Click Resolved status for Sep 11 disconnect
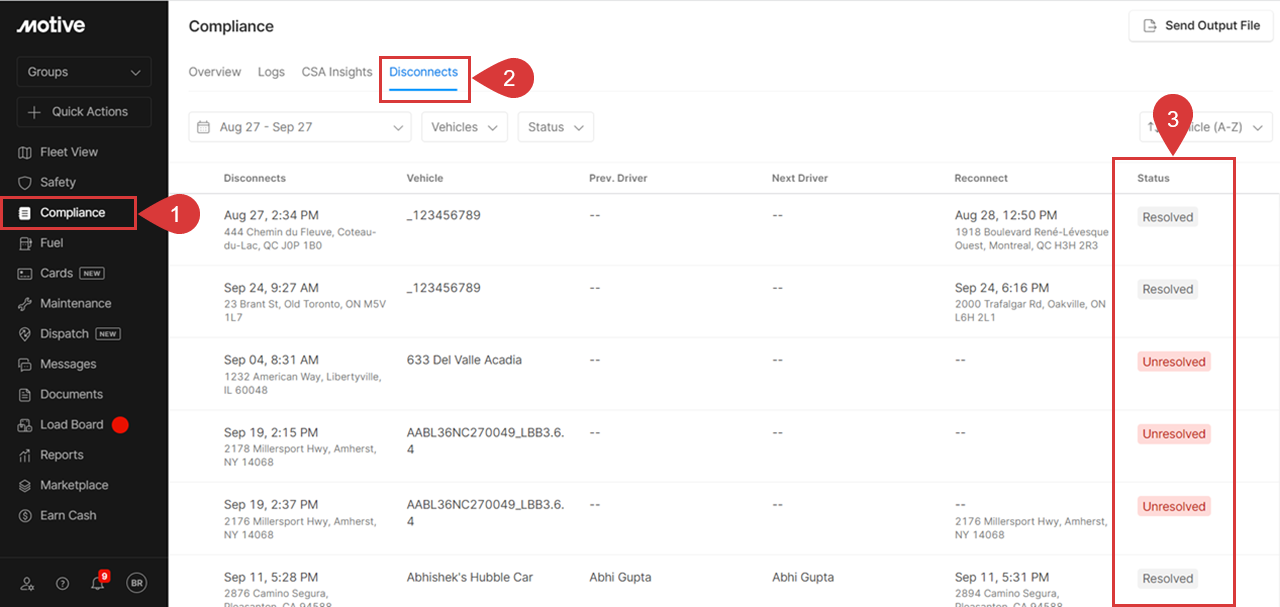Screen dimensions: 1280x607 (x=1168, y=579)
